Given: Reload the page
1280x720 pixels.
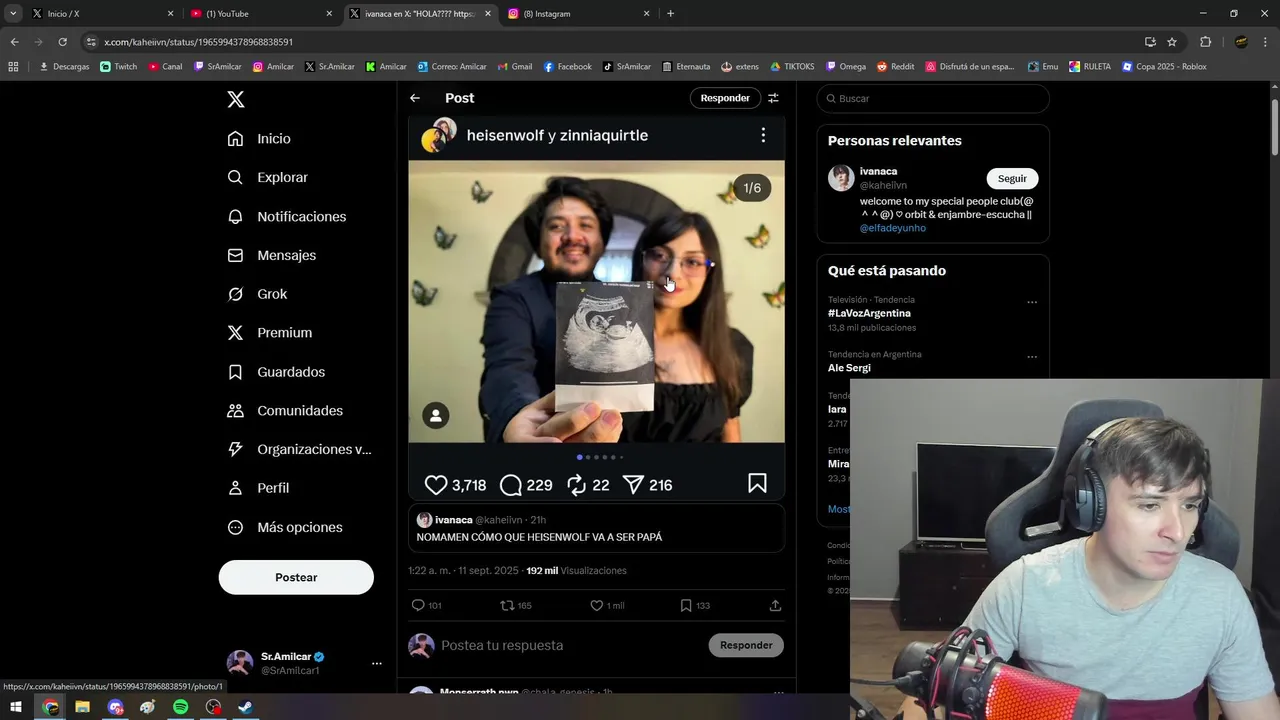Looking at the screenshot, I should click(62, 42).
